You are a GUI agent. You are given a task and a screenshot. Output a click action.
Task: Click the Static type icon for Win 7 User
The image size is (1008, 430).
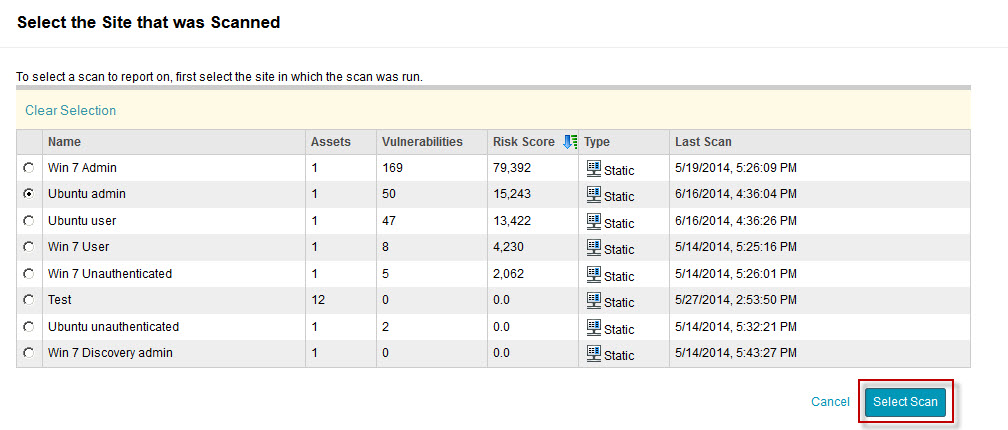click(x=593, y=247)
